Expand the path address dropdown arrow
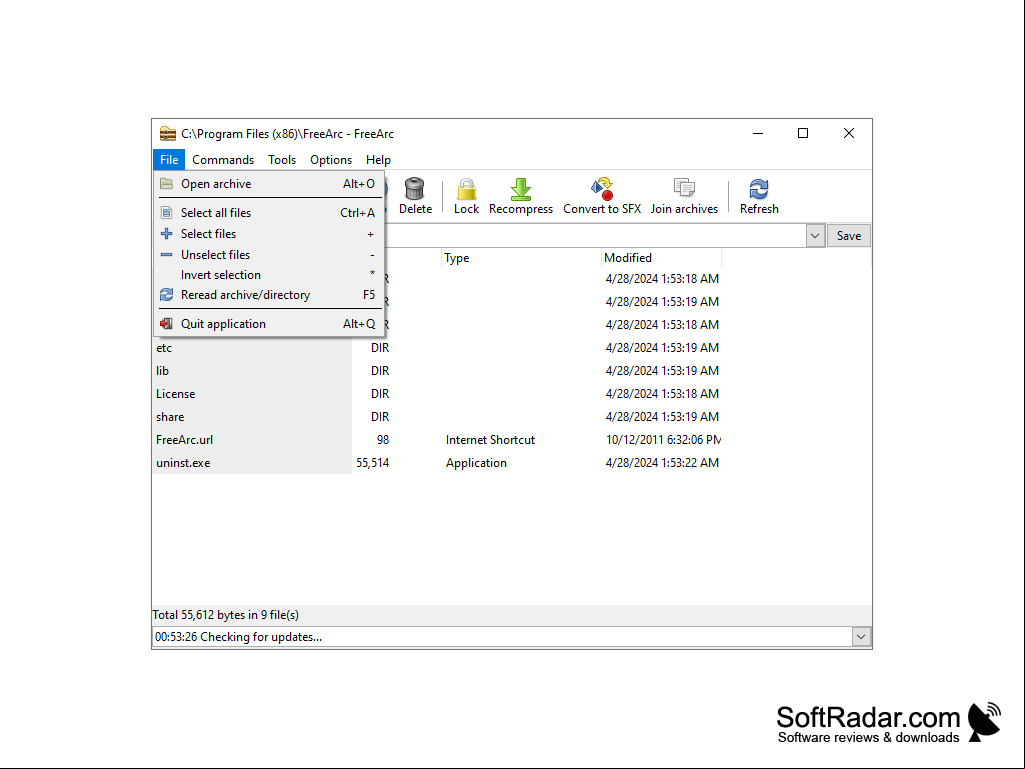This screenshot has width=1025, height=769. (x=815, y=235)
